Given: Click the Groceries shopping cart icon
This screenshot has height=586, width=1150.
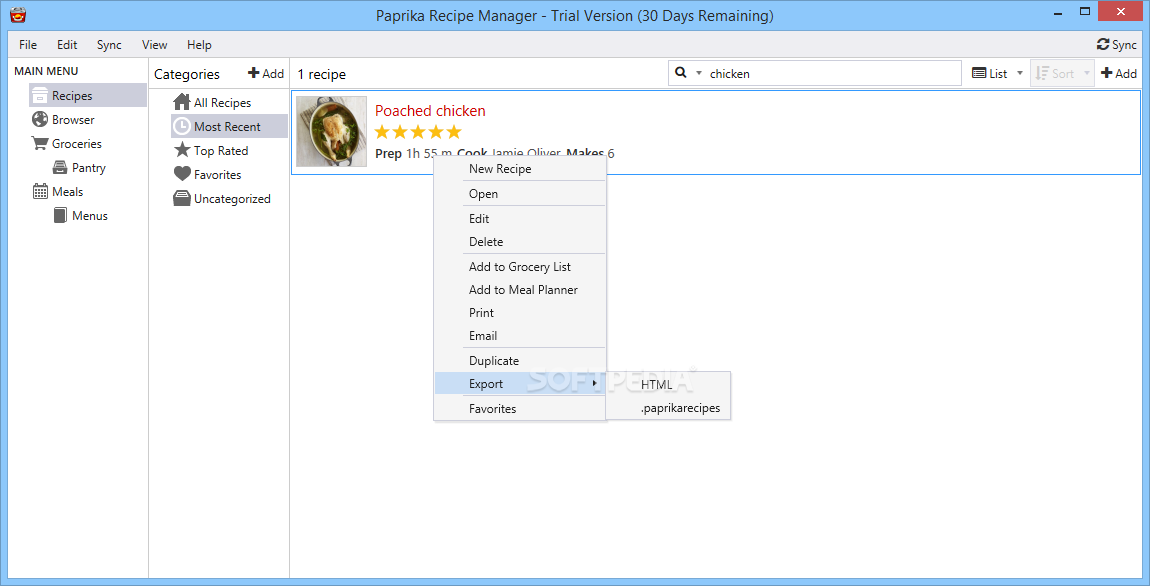Looking at the screenshot, I should tap(40, 144).
